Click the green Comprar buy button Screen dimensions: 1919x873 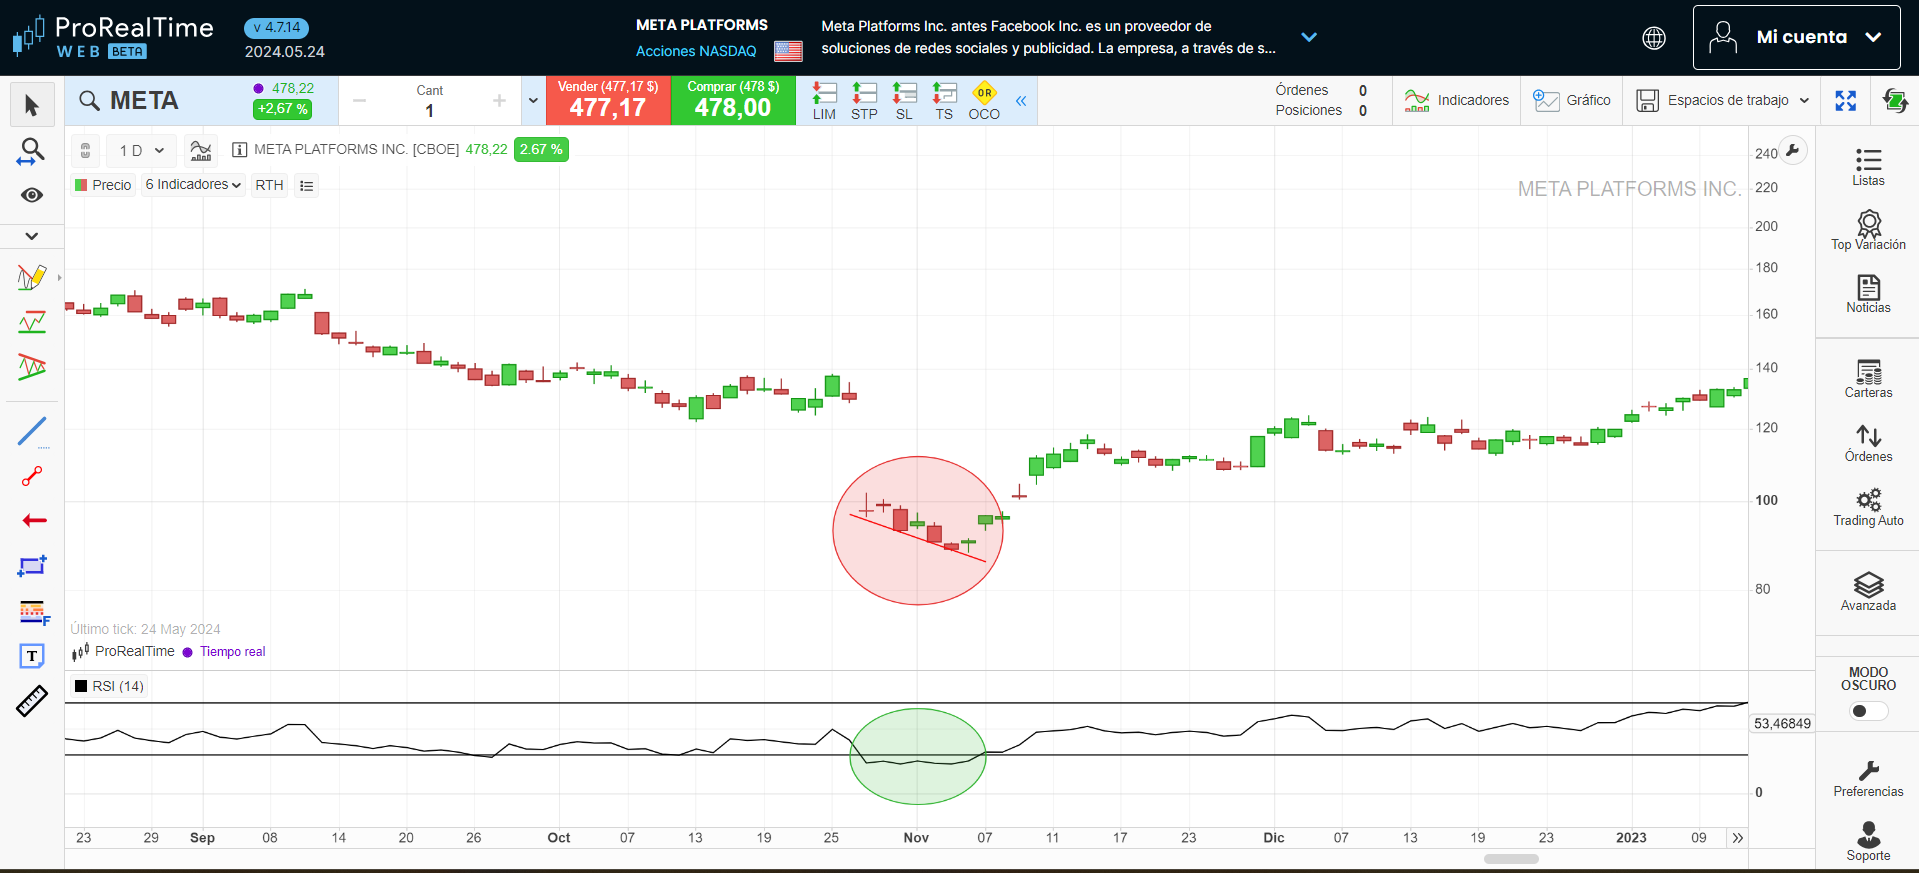[733, 100]
